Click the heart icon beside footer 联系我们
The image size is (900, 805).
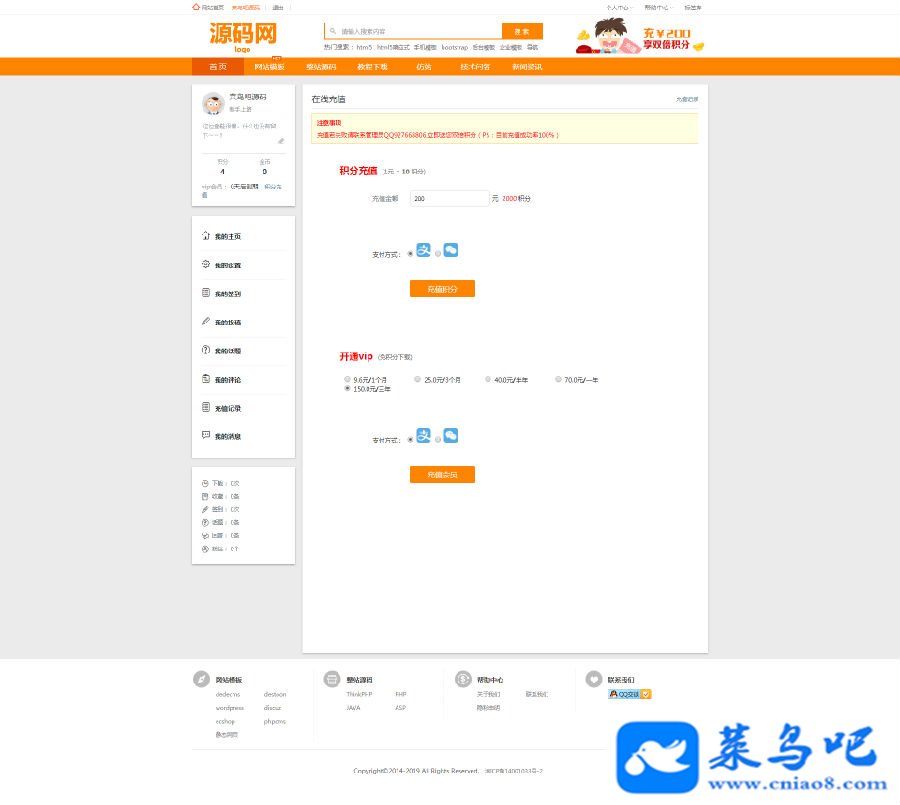[593, 679]
